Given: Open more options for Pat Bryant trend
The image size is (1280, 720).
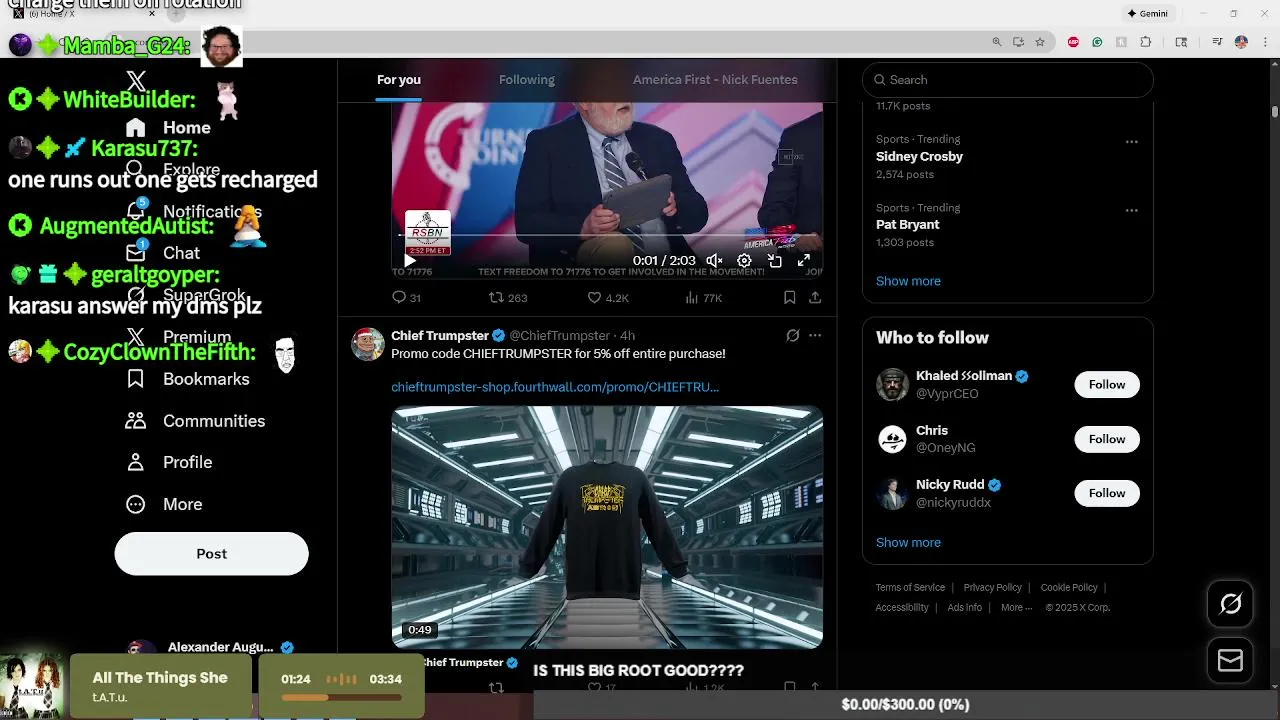Looking at the screenshot, I should [1132, 211].
